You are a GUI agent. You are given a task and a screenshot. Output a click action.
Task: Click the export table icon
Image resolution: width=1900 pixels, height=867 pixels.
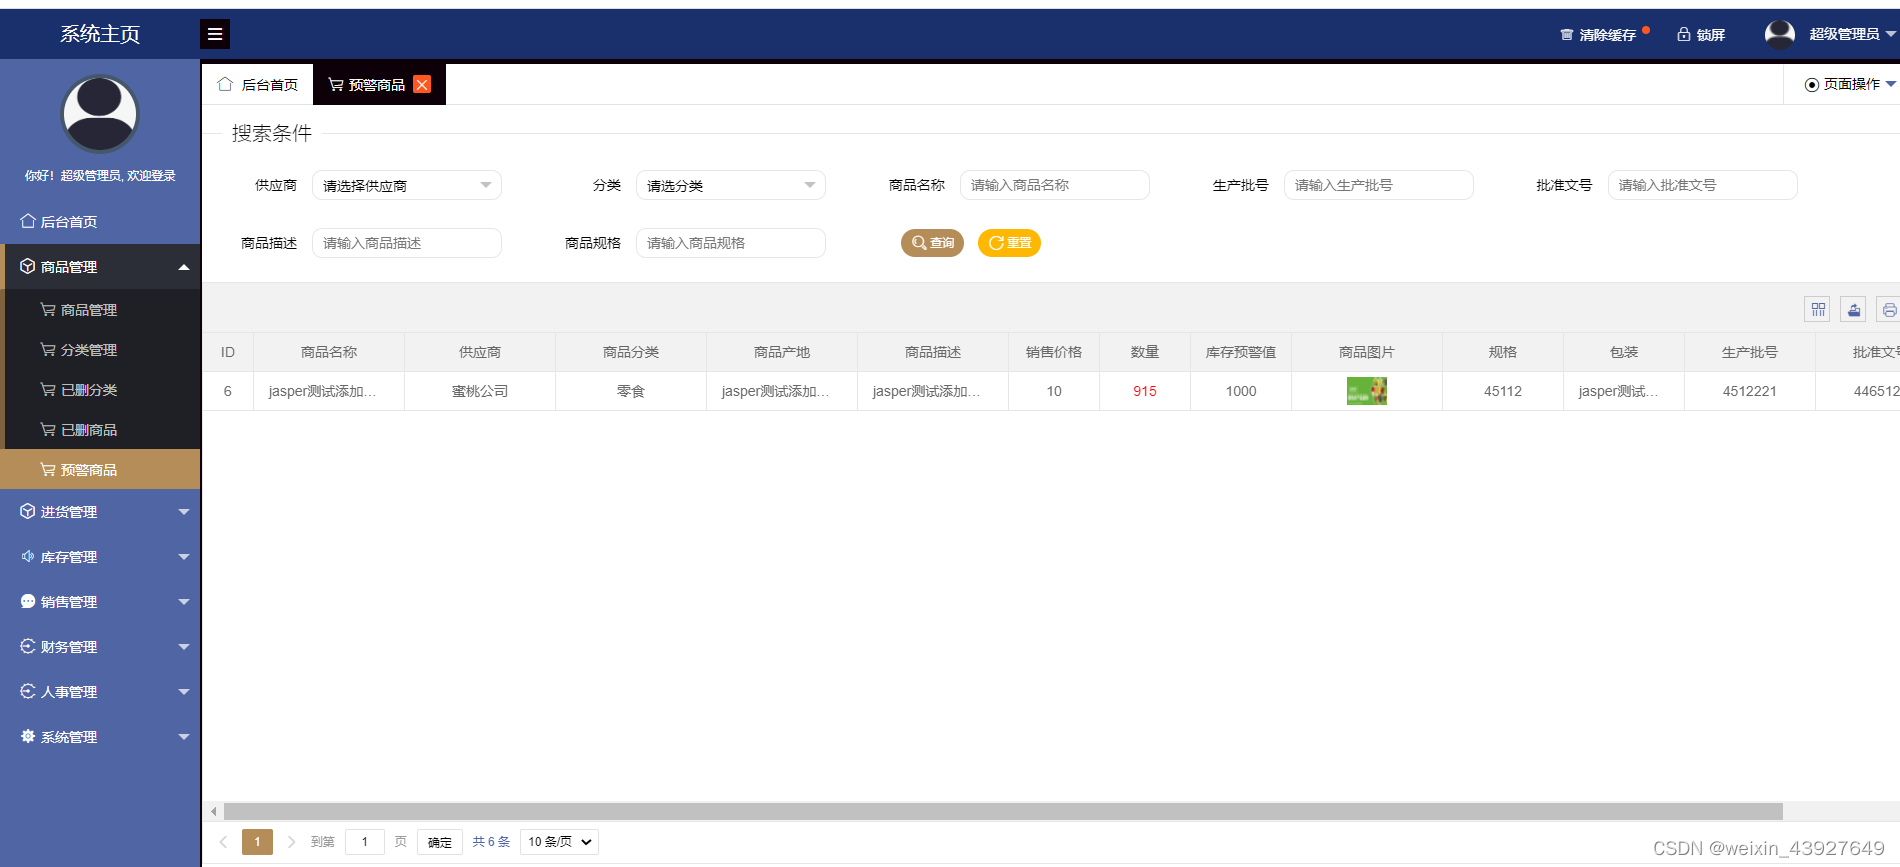coord(1854,310)
